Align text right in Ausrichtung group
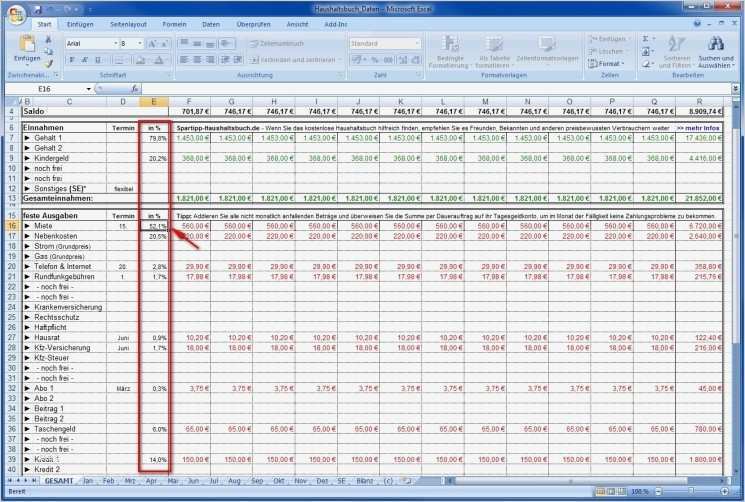This screenshot has height=502, width=745. tap(210, 60)
